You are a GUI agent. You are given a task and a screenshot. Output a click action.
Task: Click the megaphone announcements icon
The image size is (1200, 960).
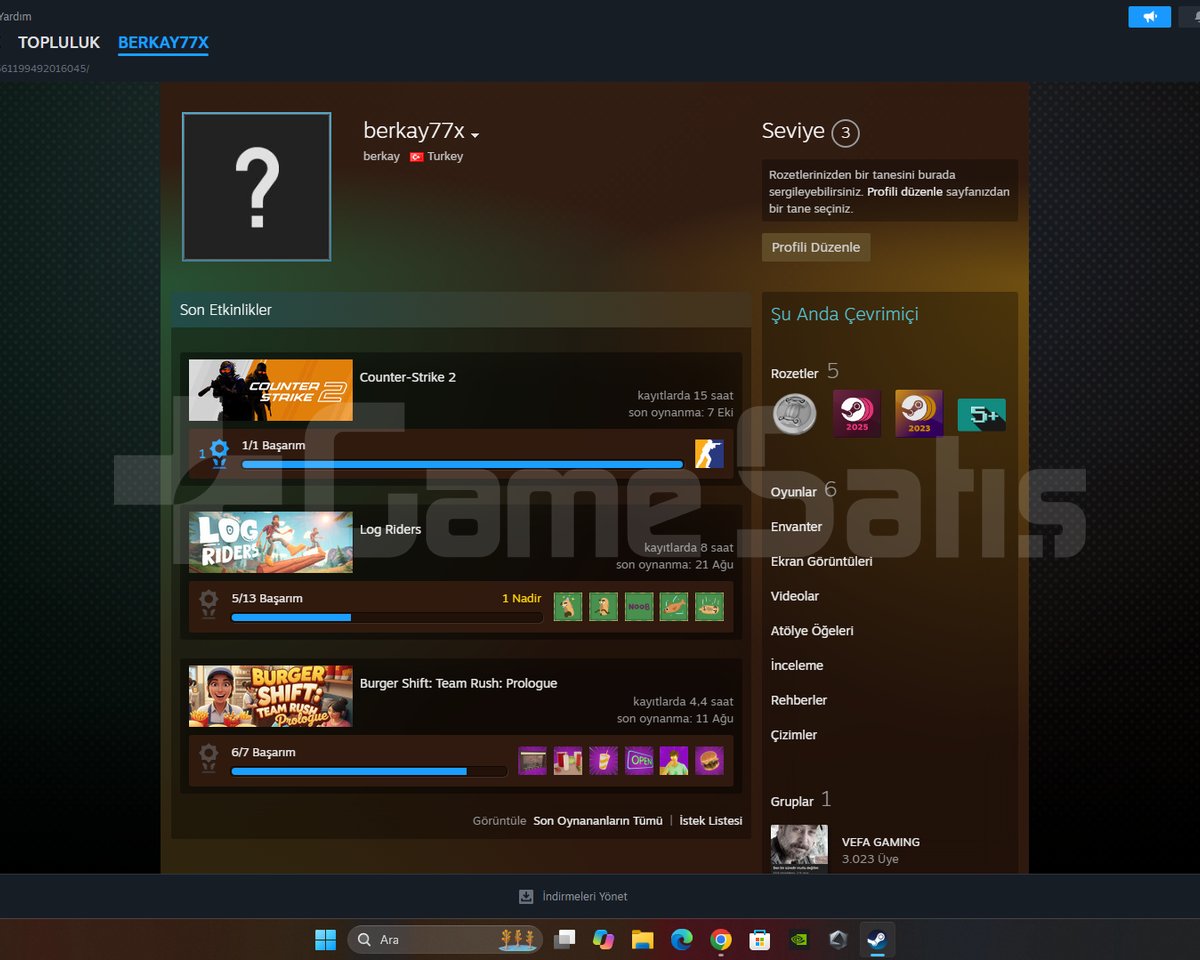click(1149, 17)
